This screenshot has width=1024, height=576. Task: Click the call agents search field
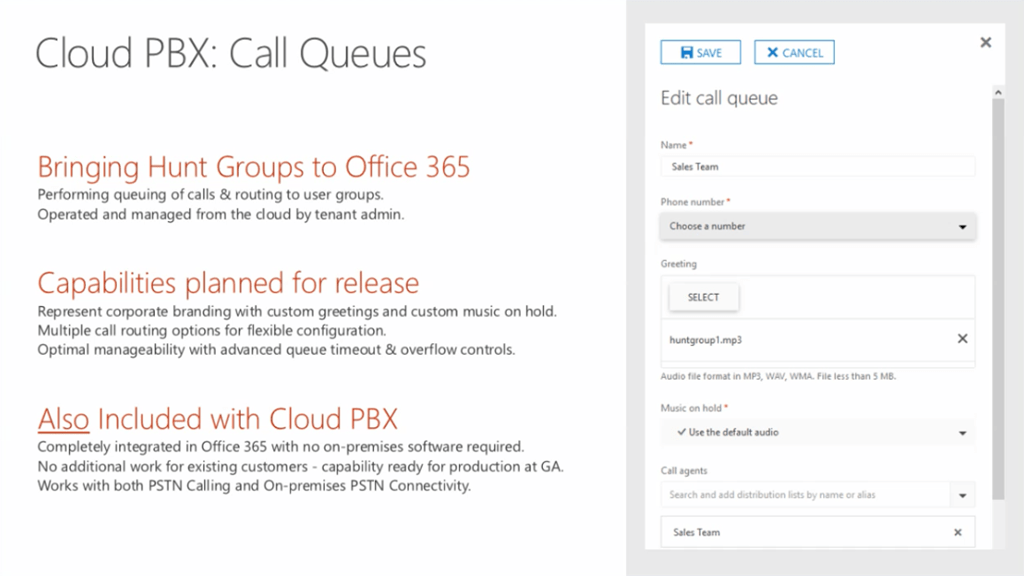tap(804, 495)
